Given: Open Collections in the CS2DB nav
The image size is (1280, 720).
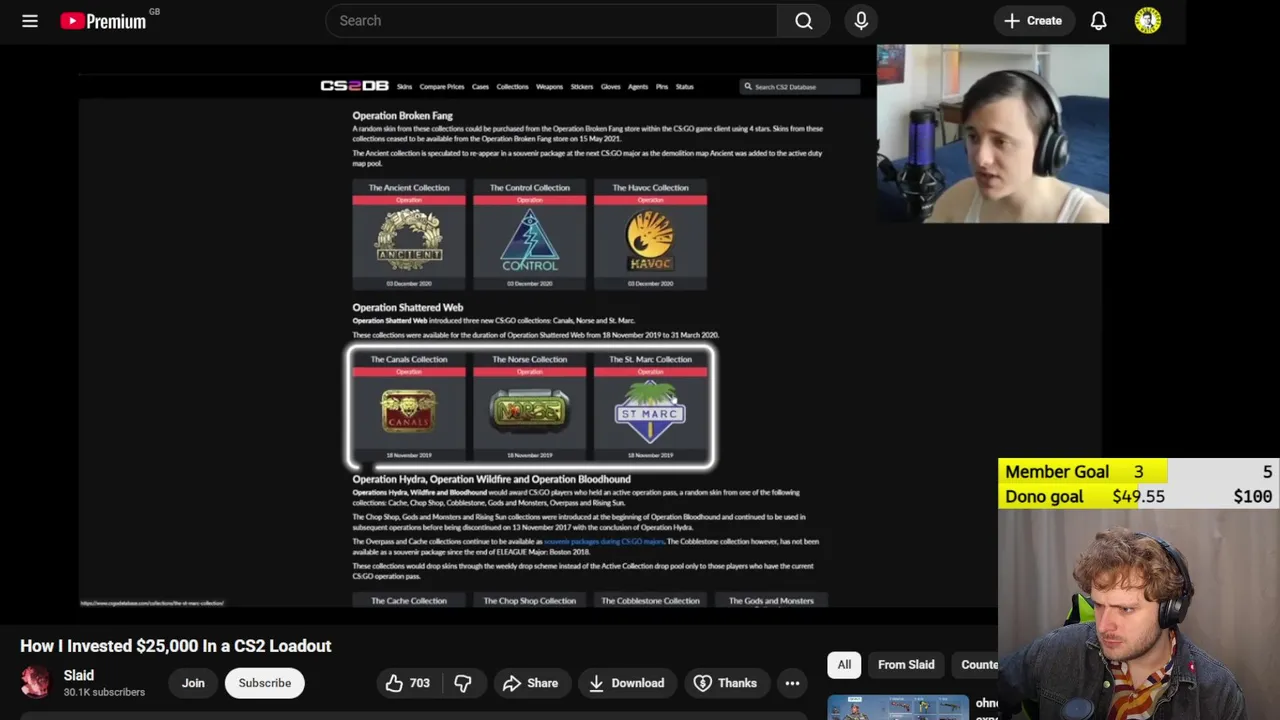Looking at the screenshot, I should click(x=512, y=87).
